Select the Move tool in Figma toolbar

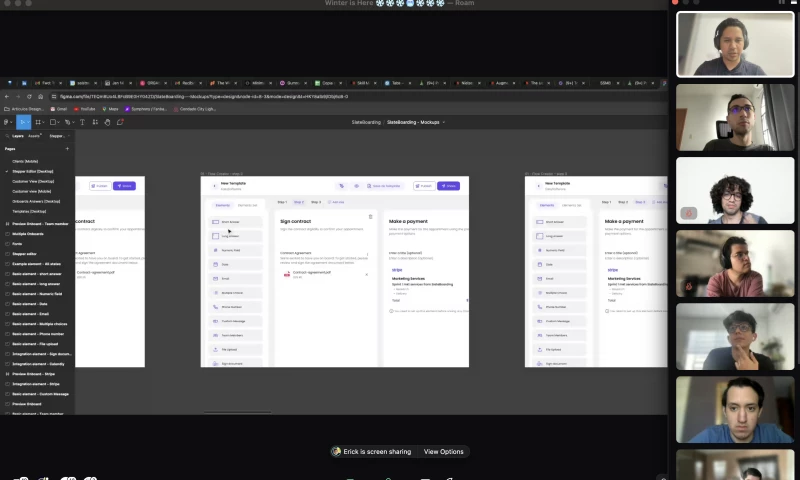click(x=22, y=122)
